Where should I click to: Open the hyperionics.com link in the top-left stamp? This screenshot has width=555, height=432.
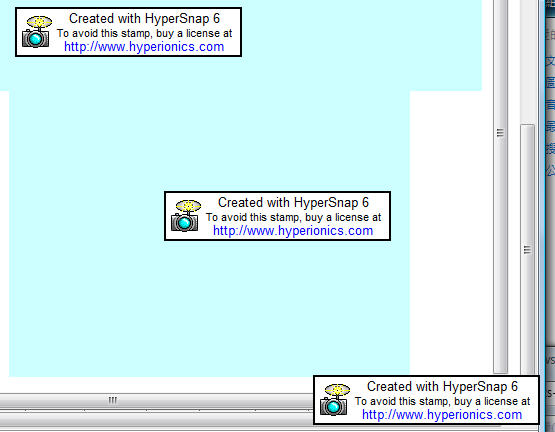pyautogui.click(x=144, y=47)
